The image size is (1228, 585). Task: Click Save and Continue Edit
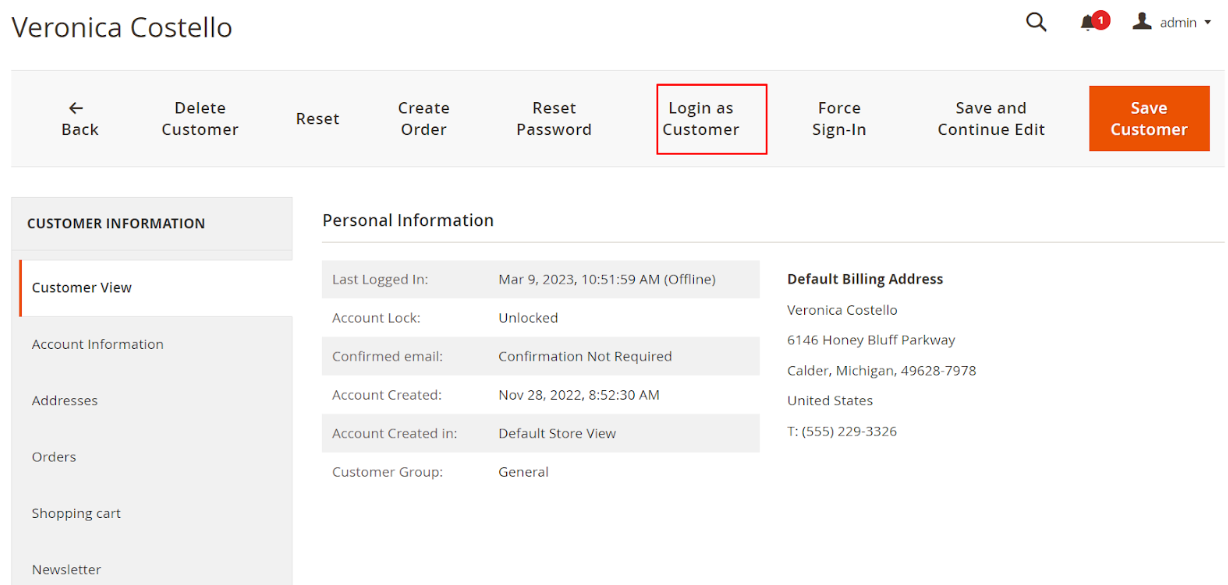(x=990, y=119)
